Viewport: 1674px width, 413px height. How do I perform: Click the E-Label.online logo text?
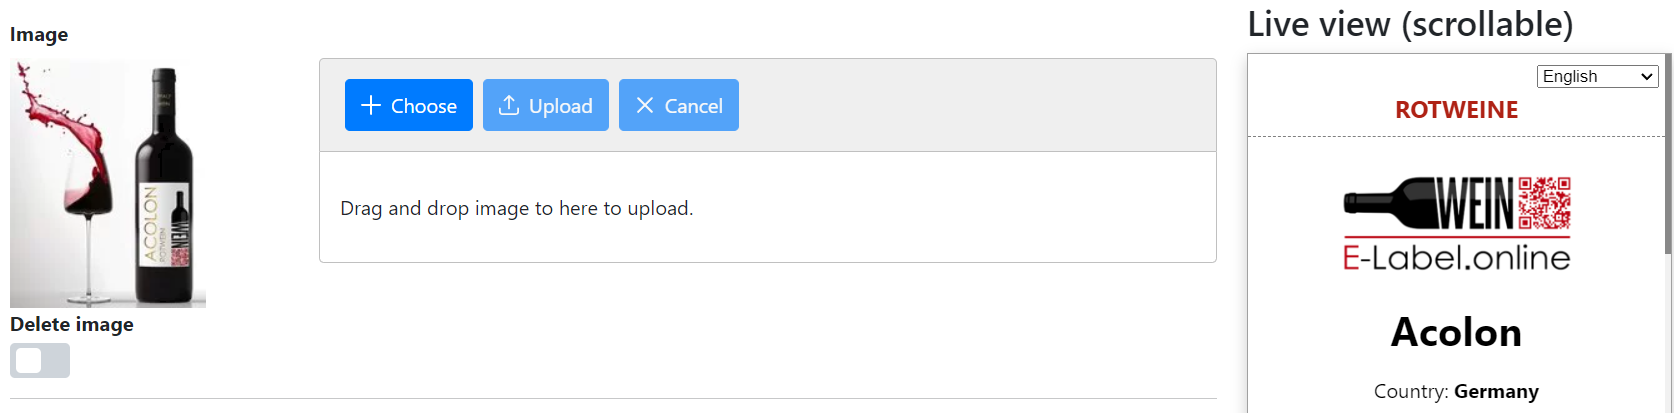tap(1456, 258)
